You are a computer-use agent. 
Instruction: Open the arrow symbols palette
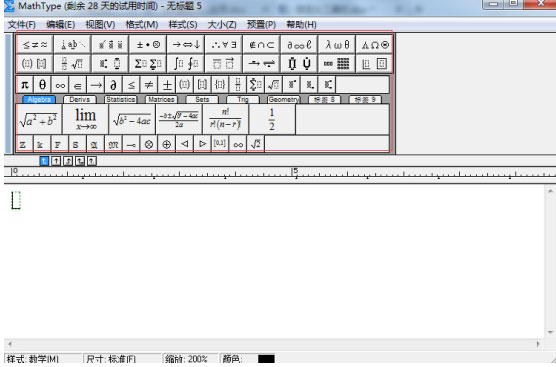click(186, 45)
